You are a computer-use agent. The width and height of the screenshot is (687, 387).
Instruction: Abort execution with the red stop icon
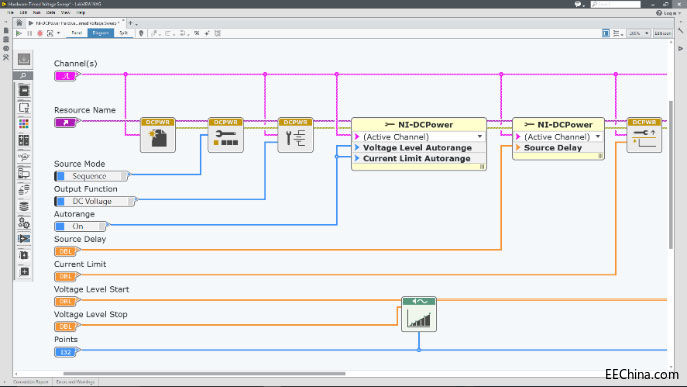click(40, 33)
